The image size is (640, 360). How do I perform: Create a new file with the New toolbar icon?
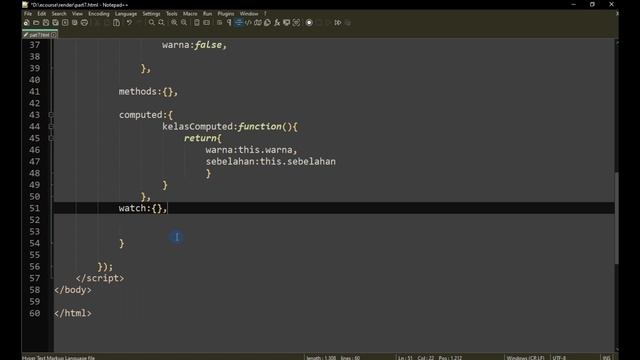[27, 23]
